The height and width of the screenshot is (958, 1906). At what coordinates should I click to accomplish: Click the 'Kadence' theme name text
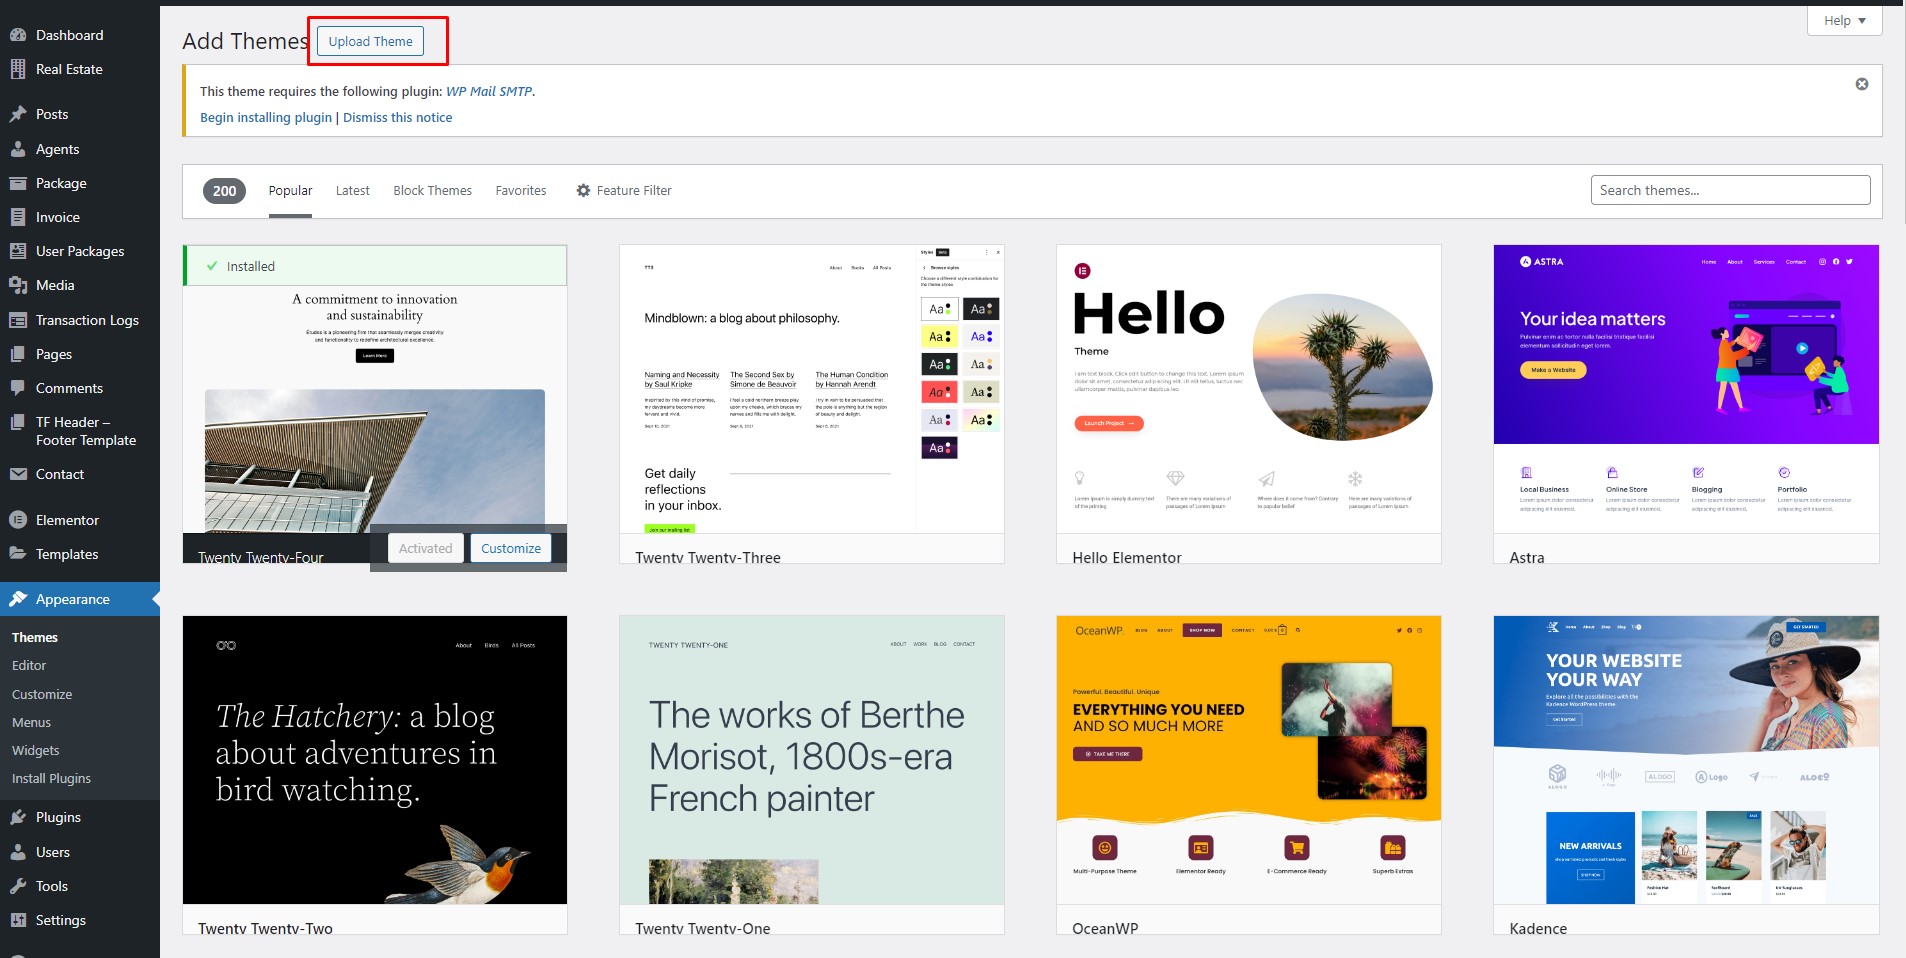coord(1538,928)
